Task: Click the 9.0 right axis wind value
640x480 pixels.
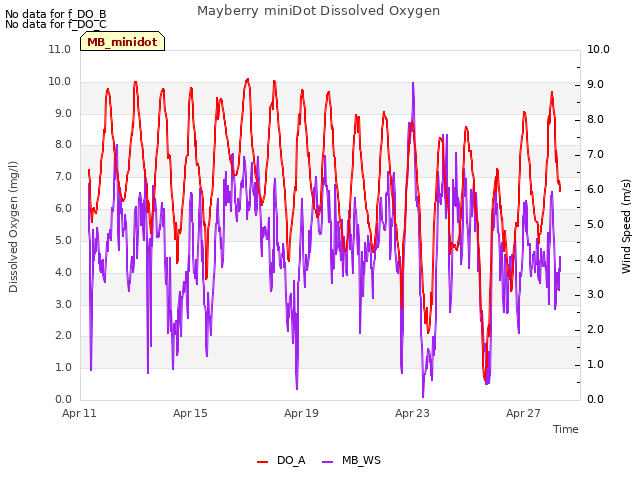Action: point(595,84)
